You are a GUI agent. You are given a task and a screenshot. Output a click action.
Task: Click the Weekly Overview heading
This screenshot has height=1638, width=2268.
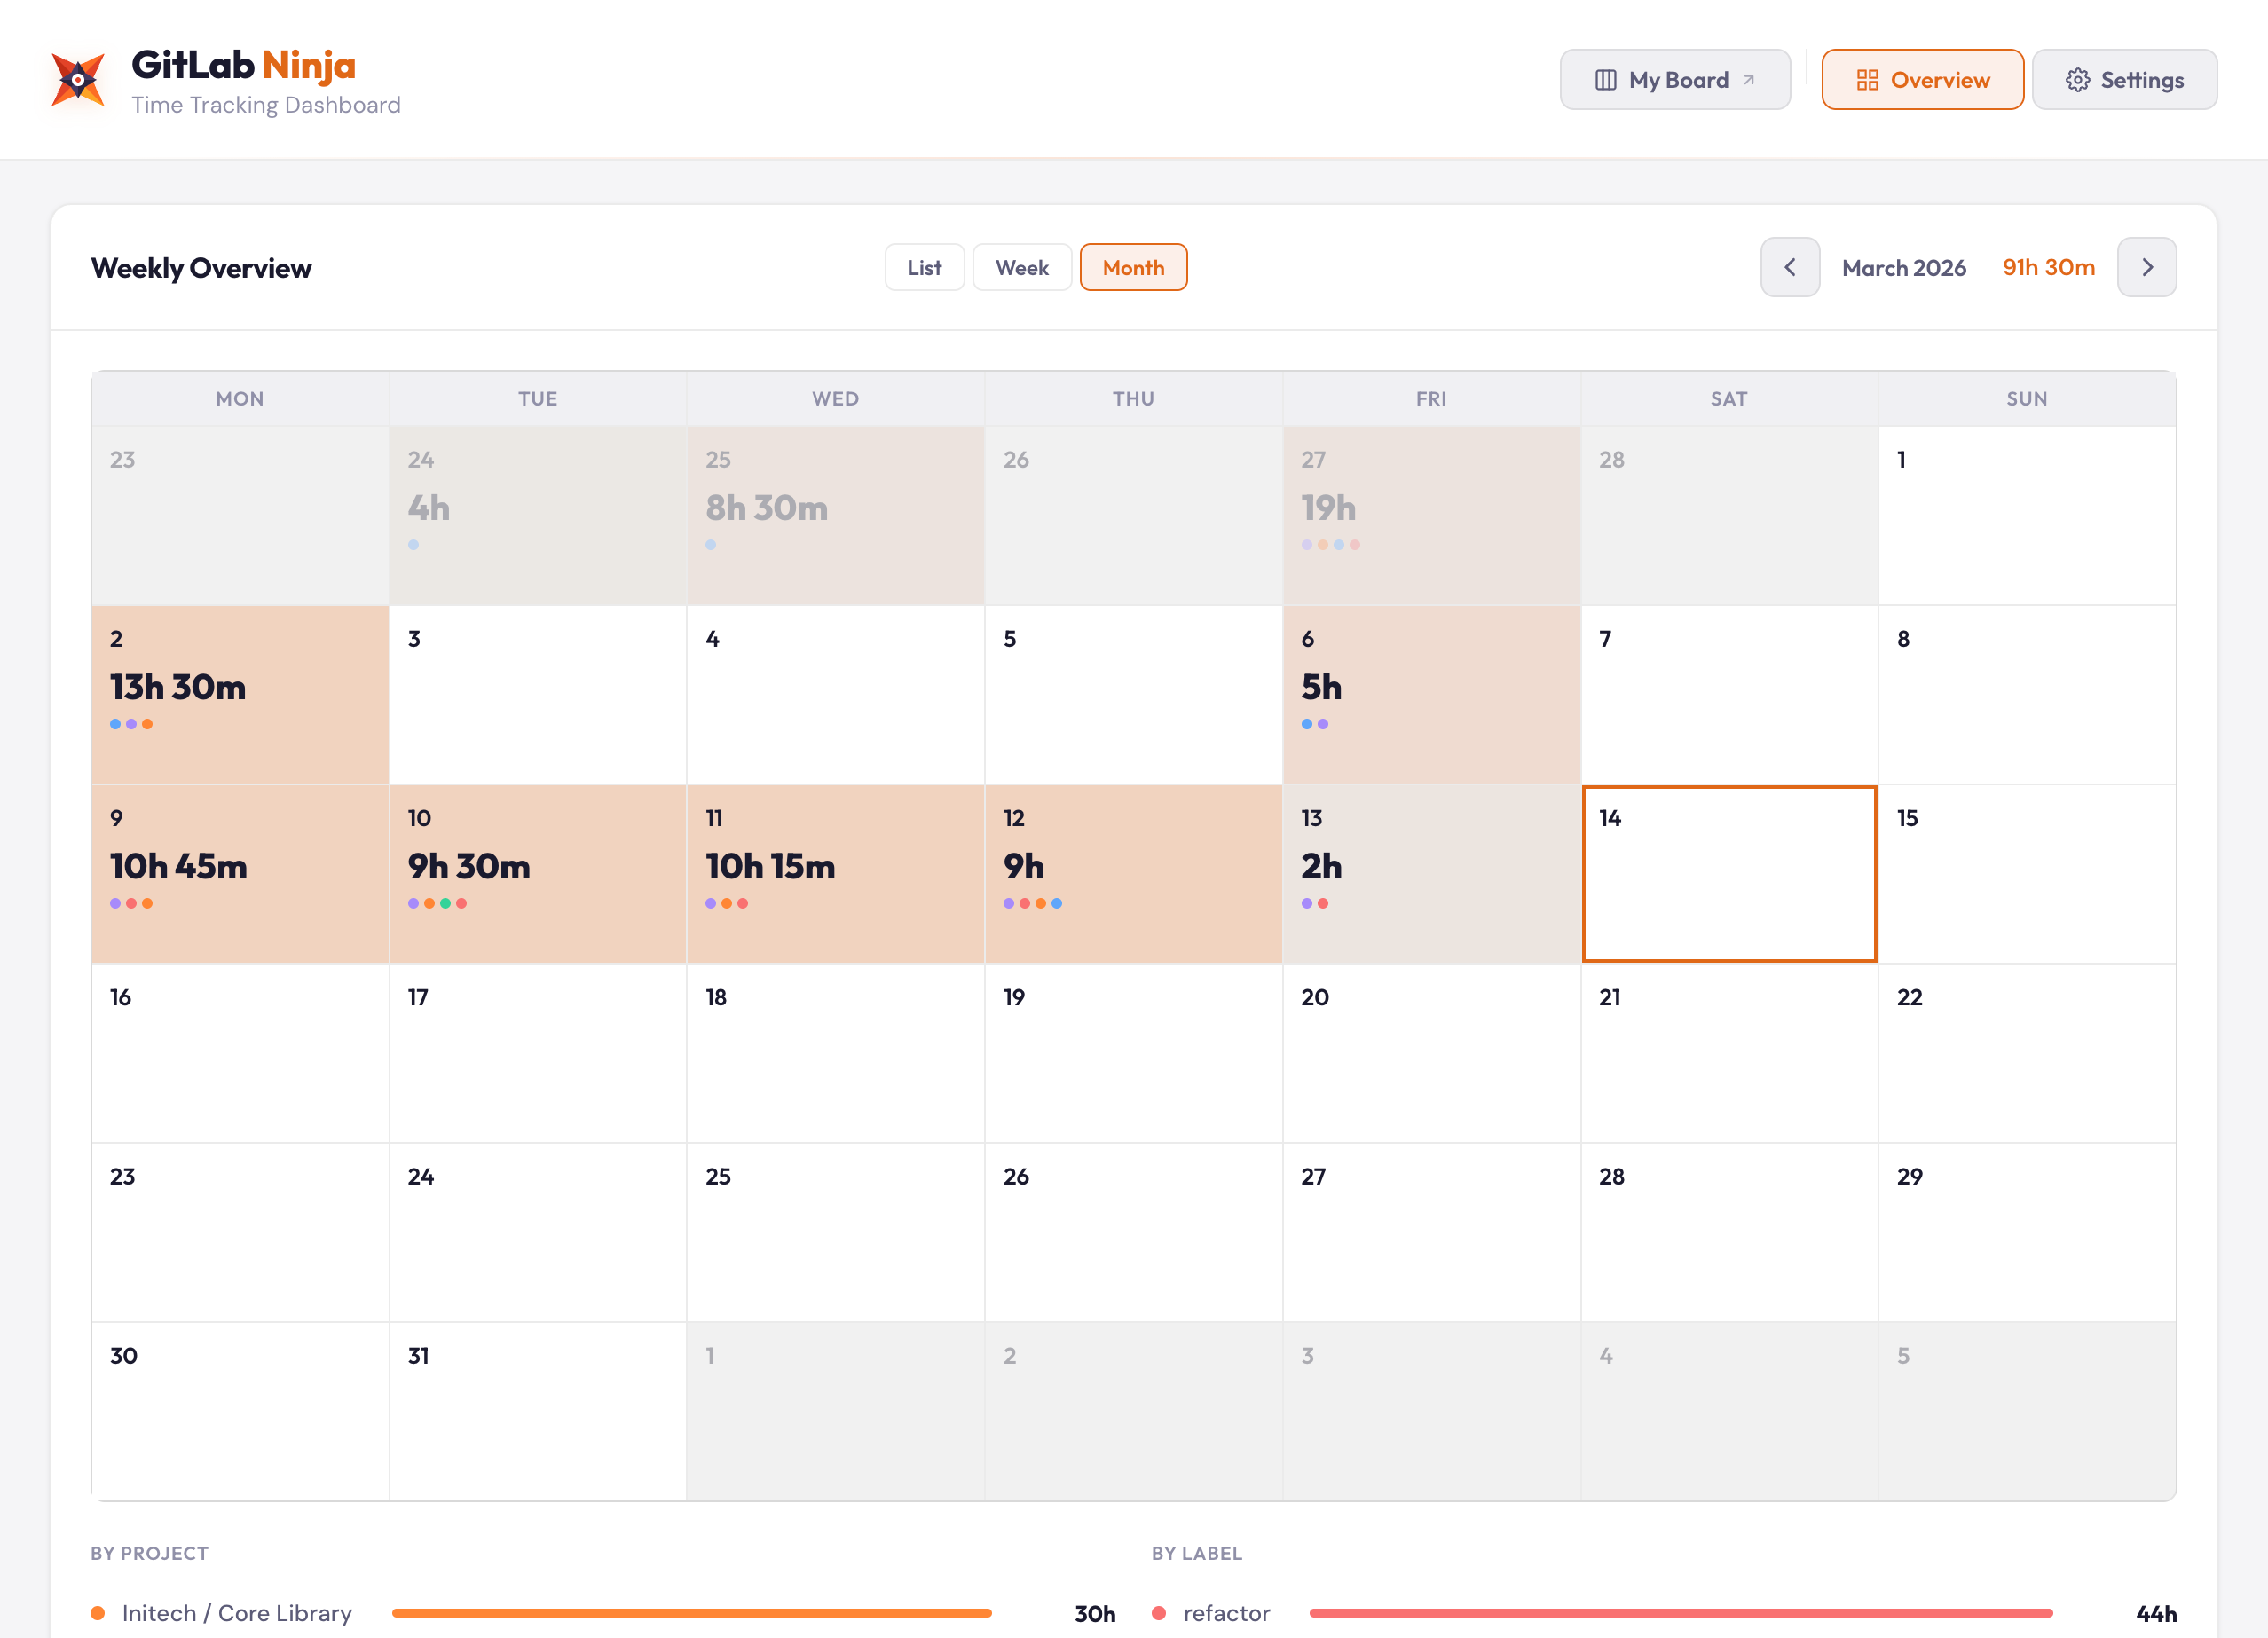(201, 267)
